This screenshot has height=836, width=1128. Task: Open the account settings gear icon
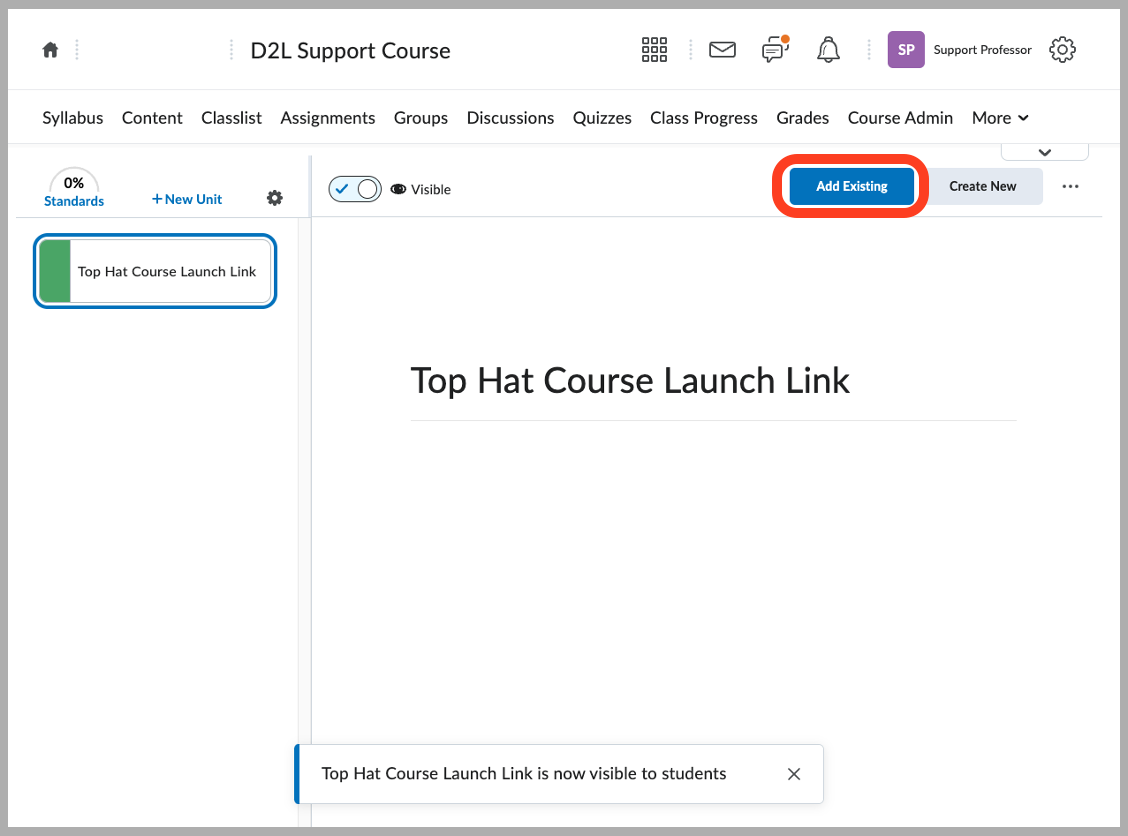tap(1062, 49)
